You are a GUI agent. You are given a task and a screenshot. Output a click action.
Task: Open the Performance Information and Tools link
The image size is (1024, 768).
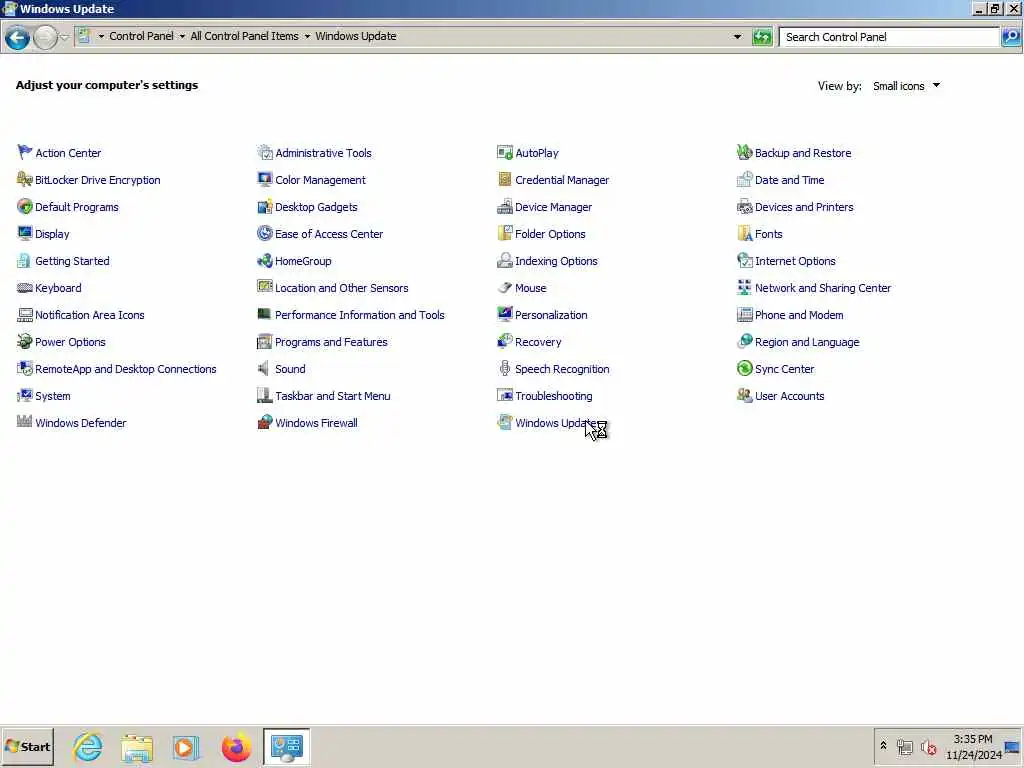point(360,315)
